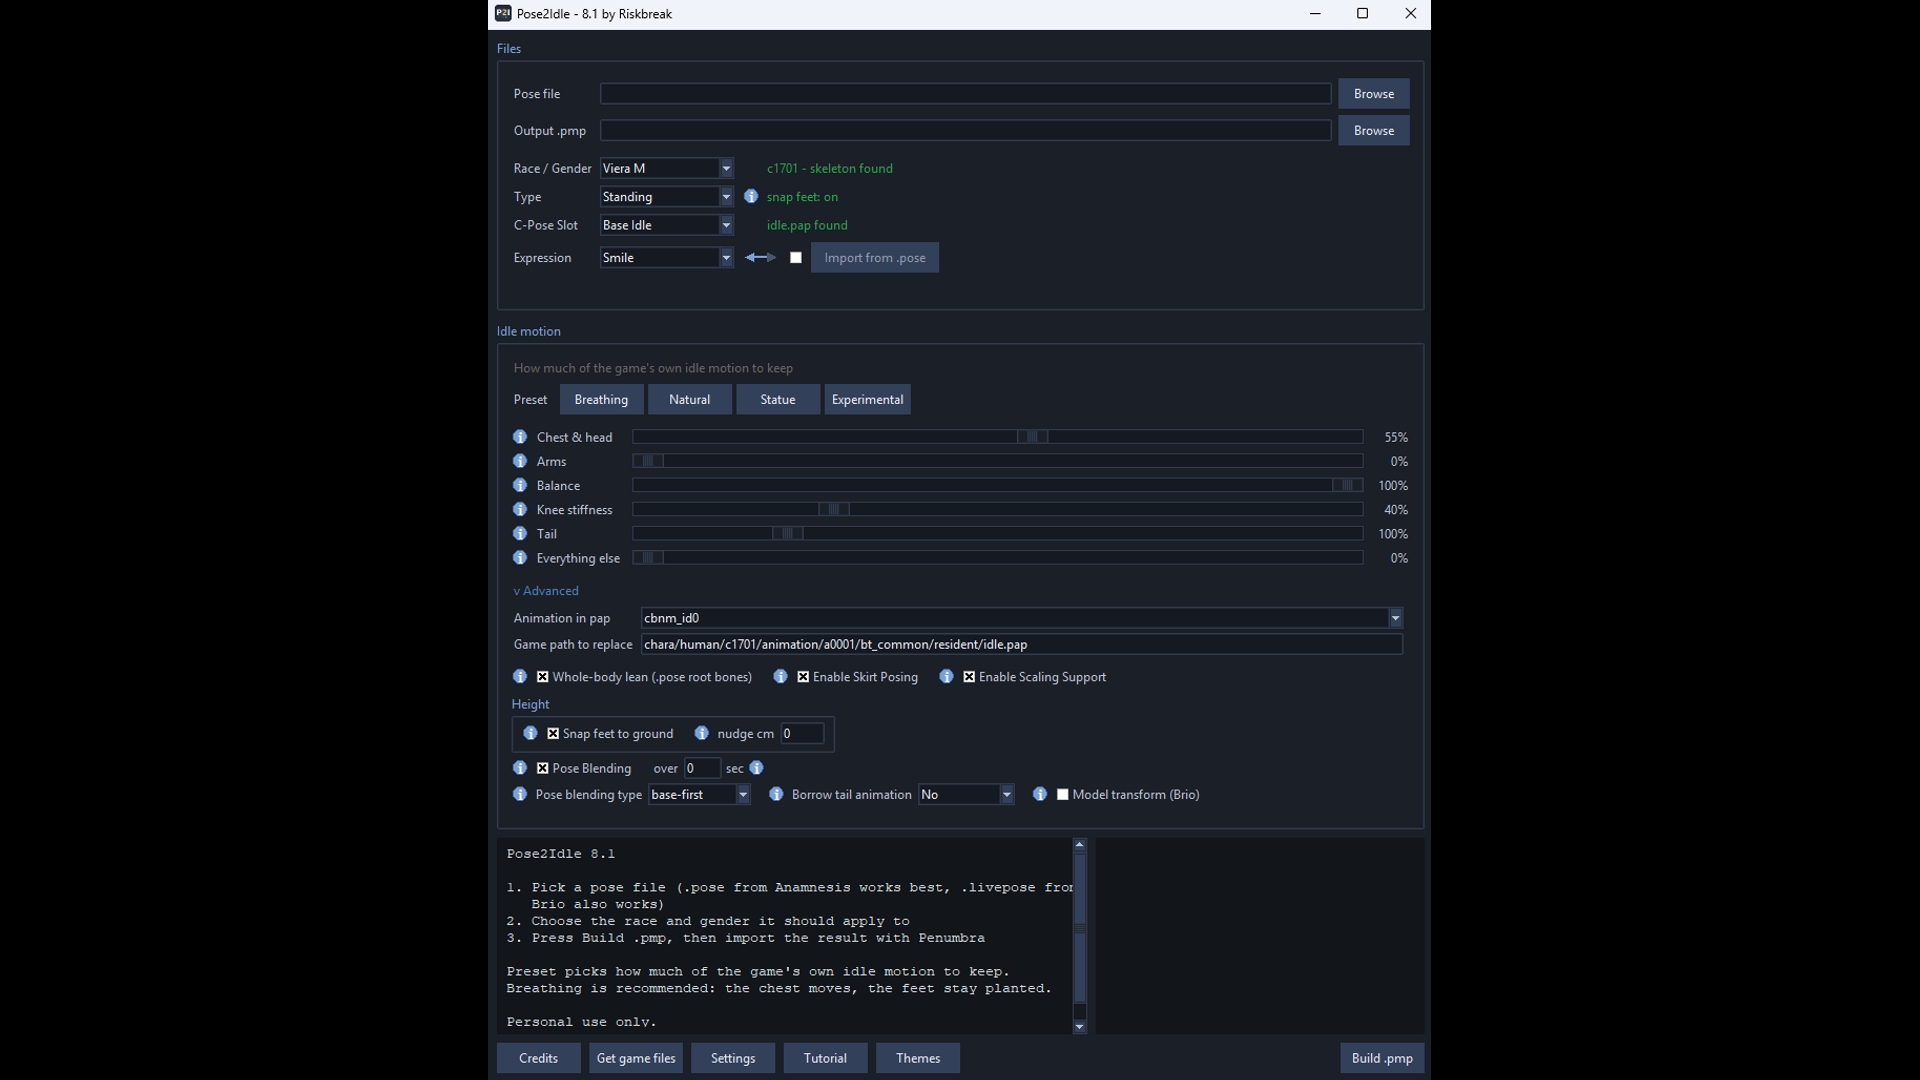This screenshot has width=1920, height=1080.
Task: Uncheck Enable Scaling Support
Action: click(x=969, y=677)
